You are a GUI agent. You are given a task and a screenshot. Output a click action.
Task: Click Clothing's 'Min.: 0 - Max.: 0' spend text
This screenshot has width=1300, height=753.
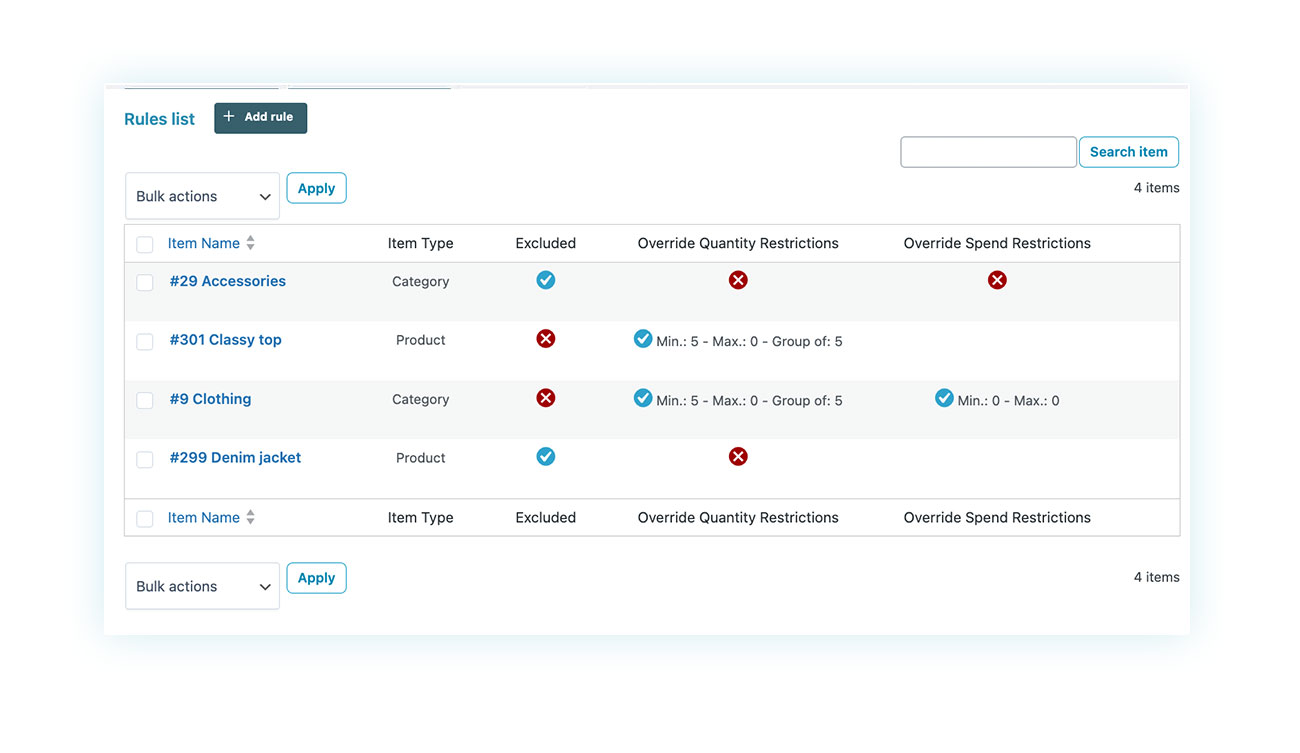[1008, 401]
